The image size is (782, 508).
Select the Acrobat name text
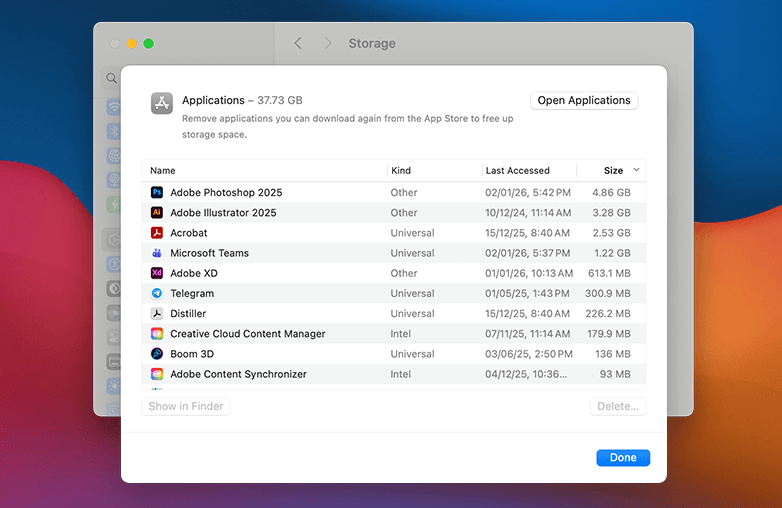point(189,233)
